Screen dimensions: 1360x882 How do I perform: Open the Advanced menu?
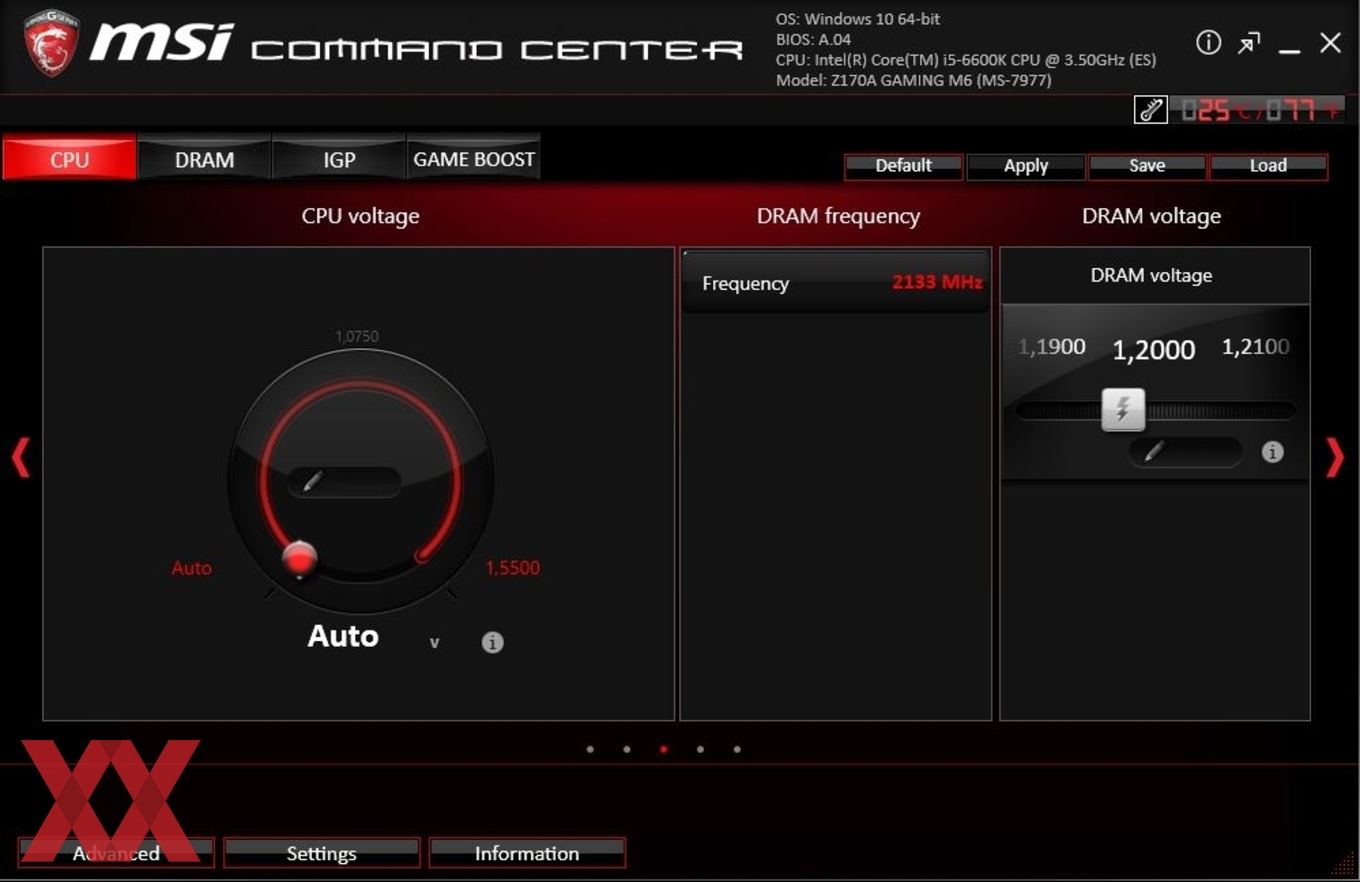tap(116, 853)
